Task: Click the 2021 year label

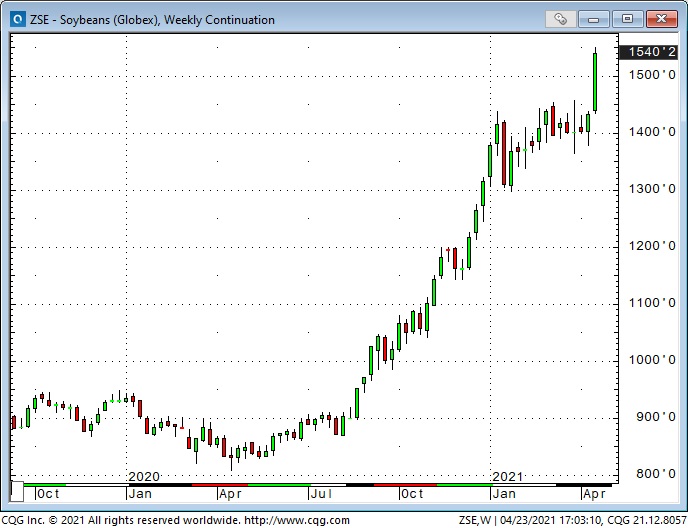Action: [x=508, y=477]
